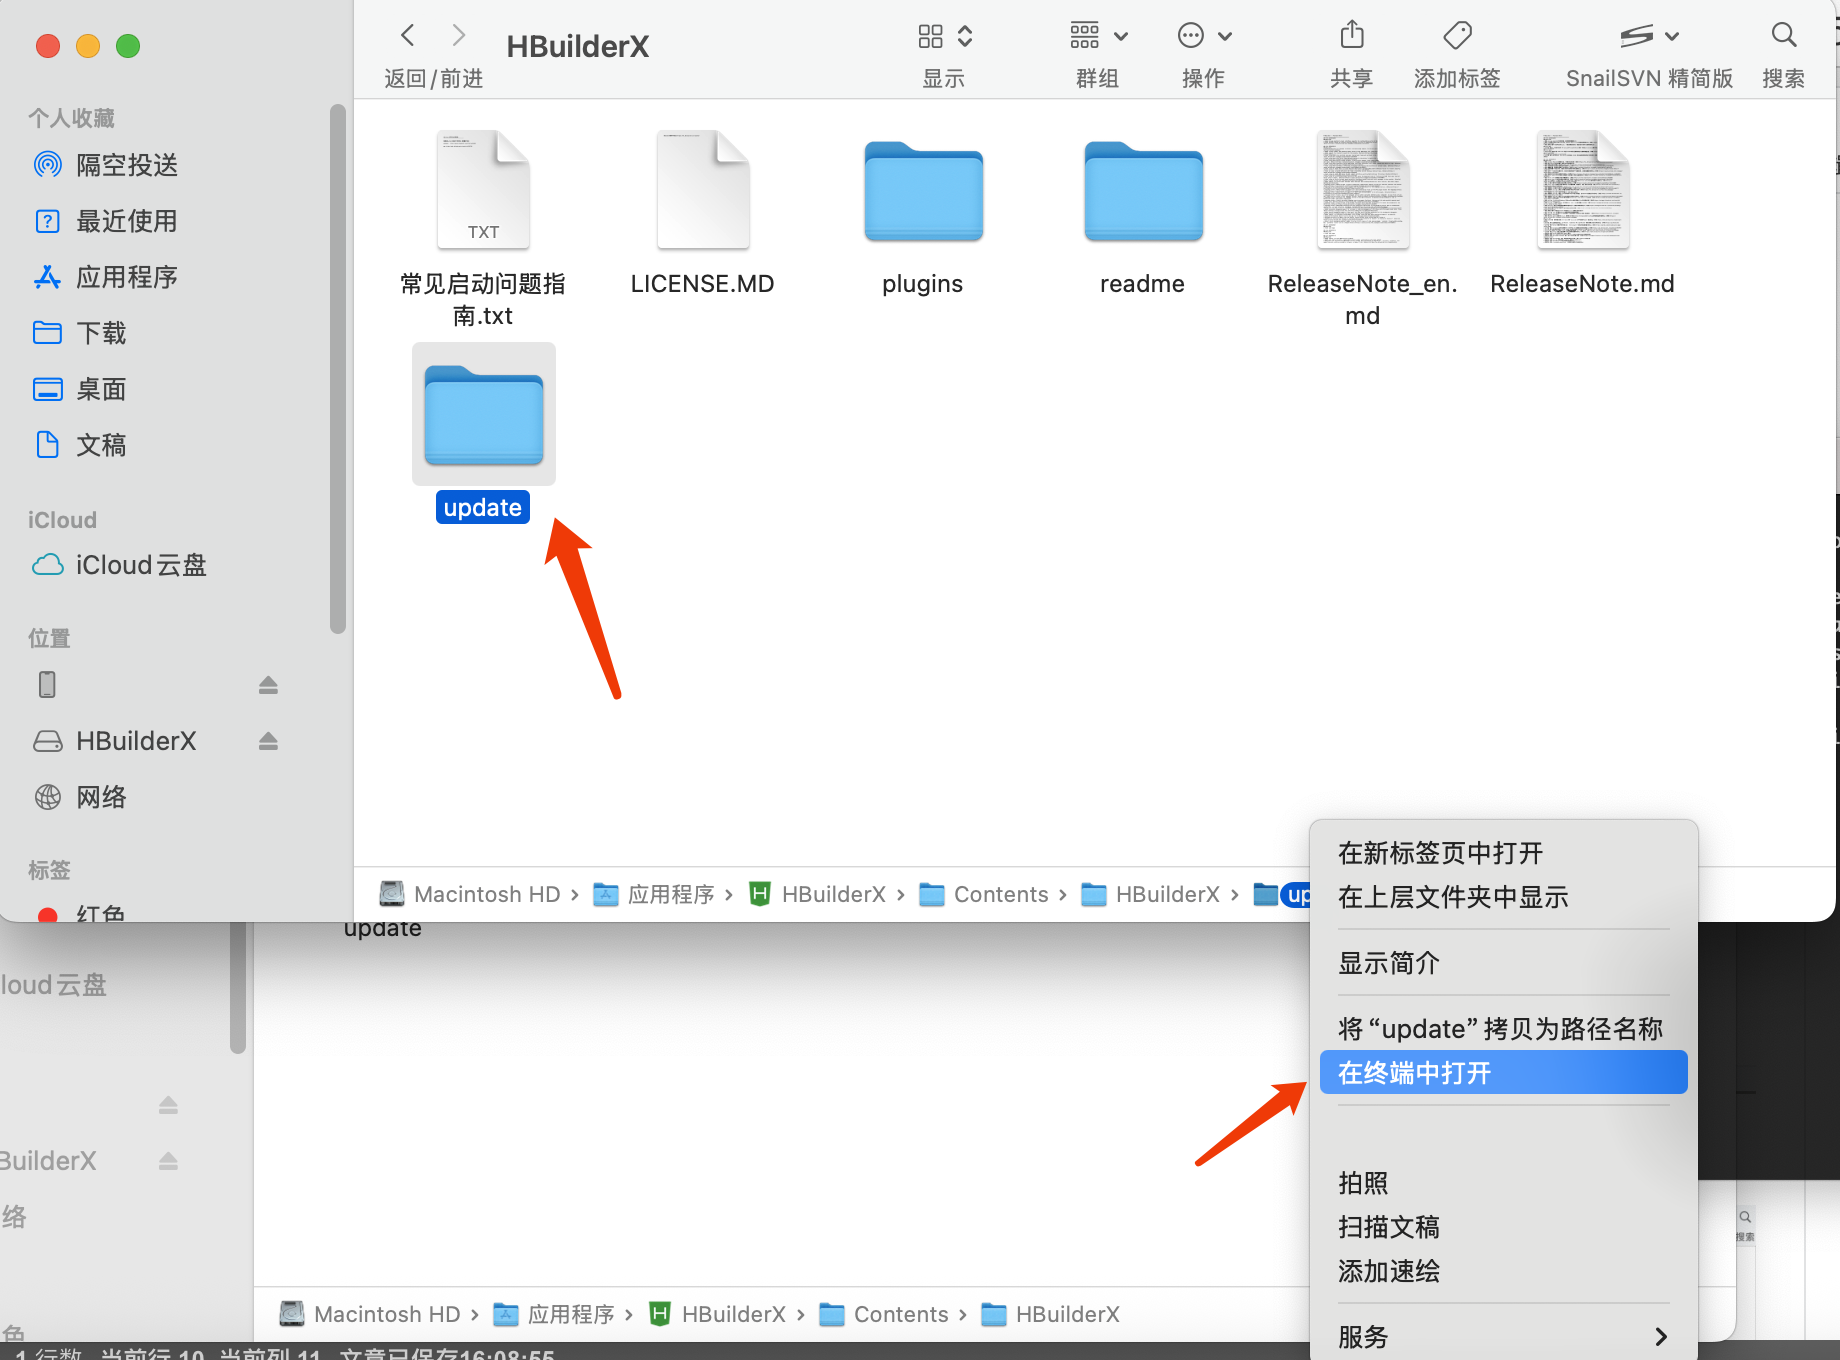
Task: Open 文稿 from the sidebar
Action: coord(102,445)
